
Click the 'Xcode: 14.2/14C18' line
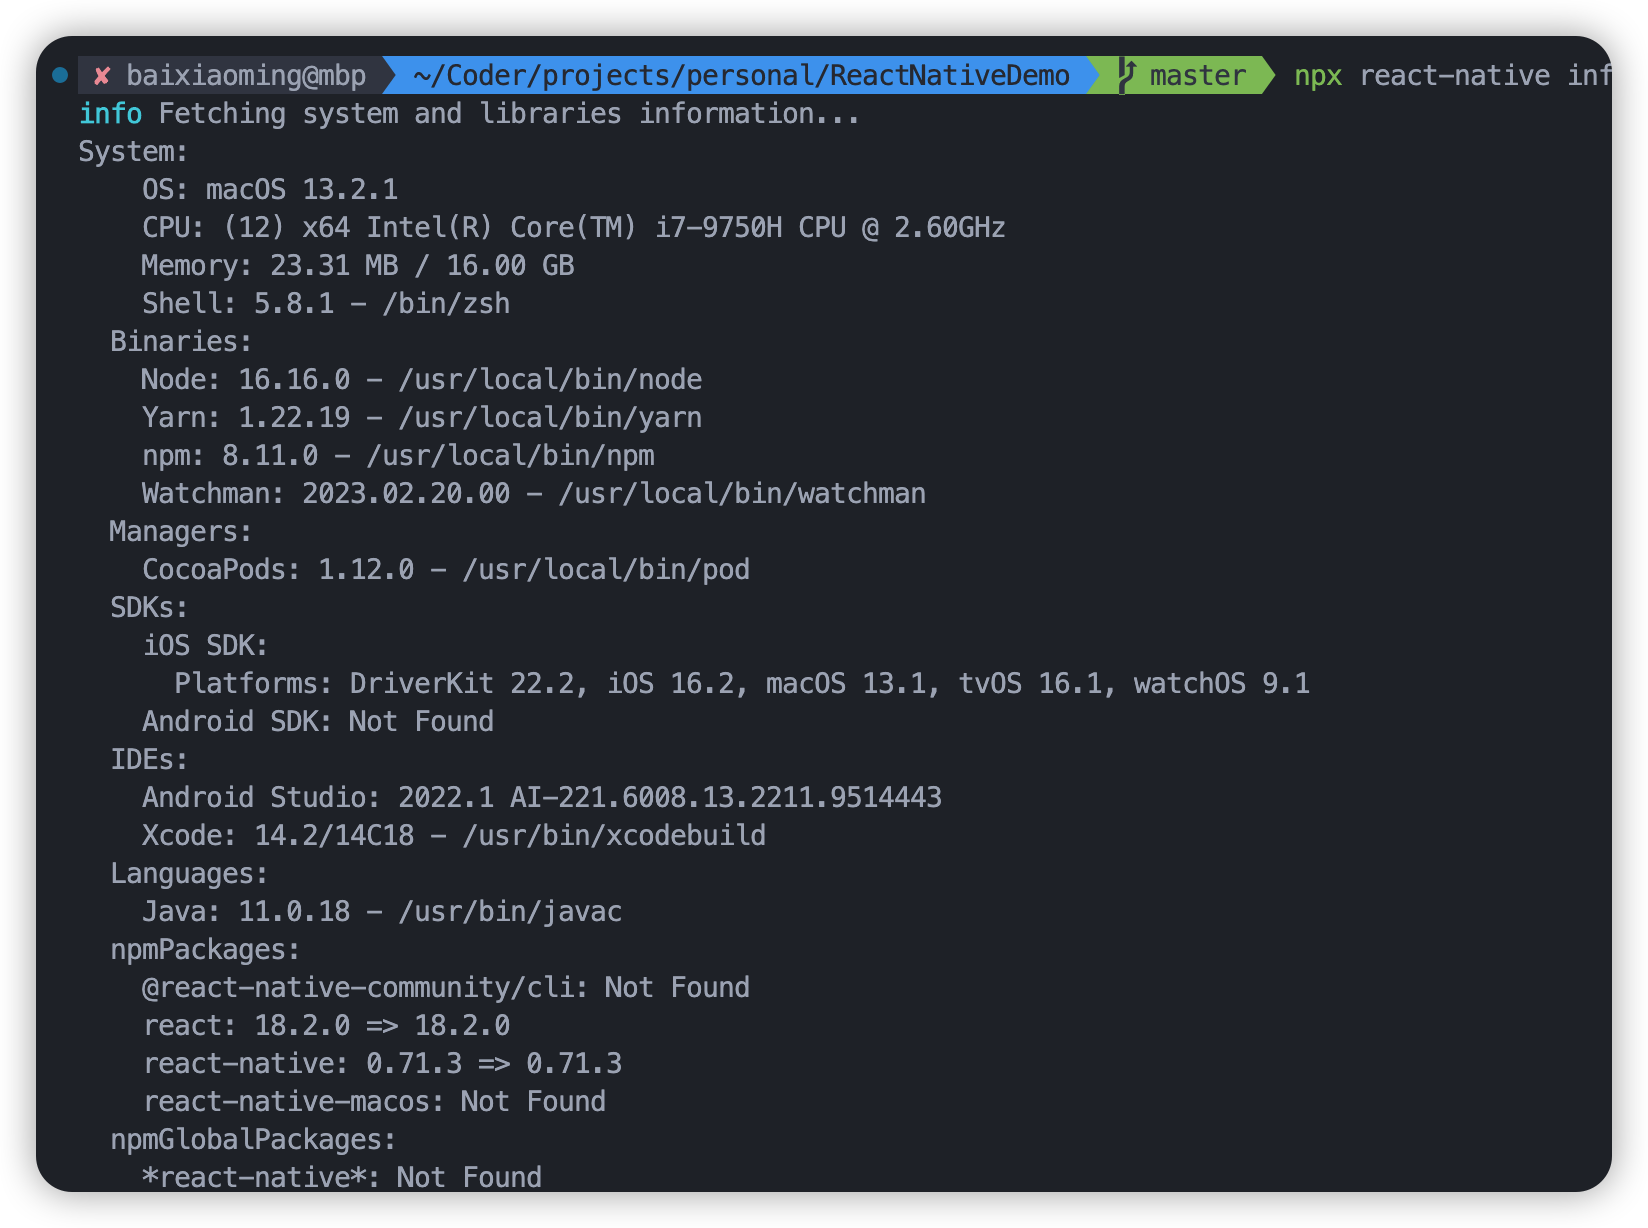454,836
